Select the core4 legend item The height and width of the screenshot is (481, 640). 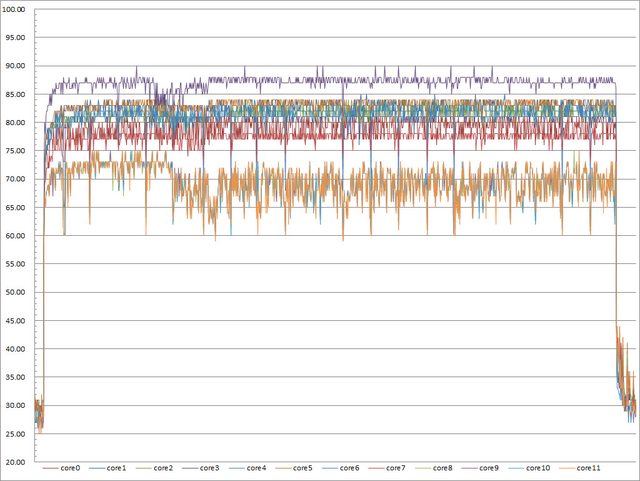[257, 468]
